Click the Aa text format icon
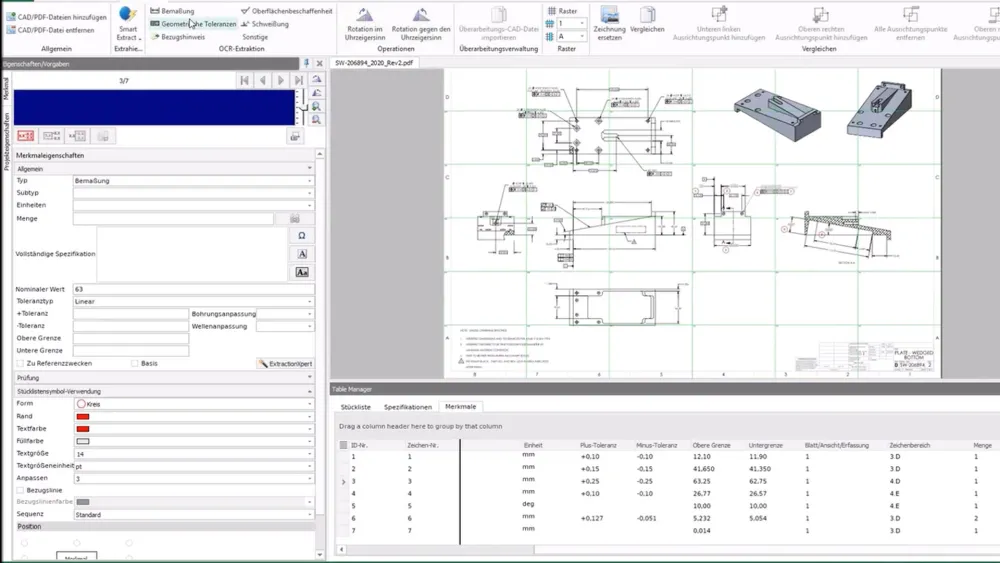The image size is (1000, 563). click(x=302, y=272)
